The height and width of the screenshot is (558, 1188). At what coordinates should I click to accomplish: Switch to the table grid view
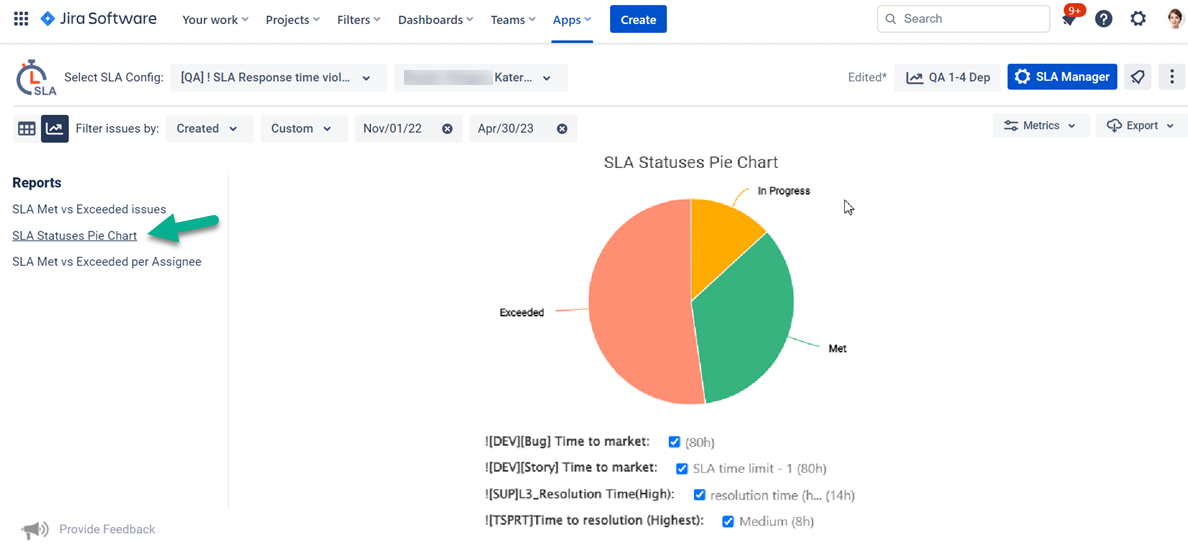point(27,129)
